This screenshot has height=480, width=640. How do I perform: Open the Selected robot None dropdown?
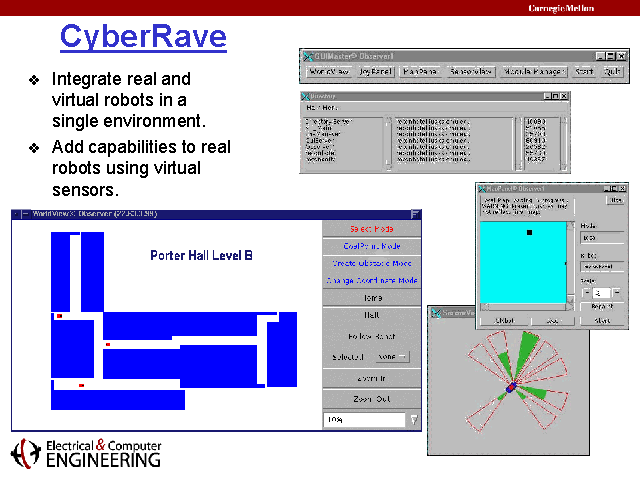pos(392,357)
